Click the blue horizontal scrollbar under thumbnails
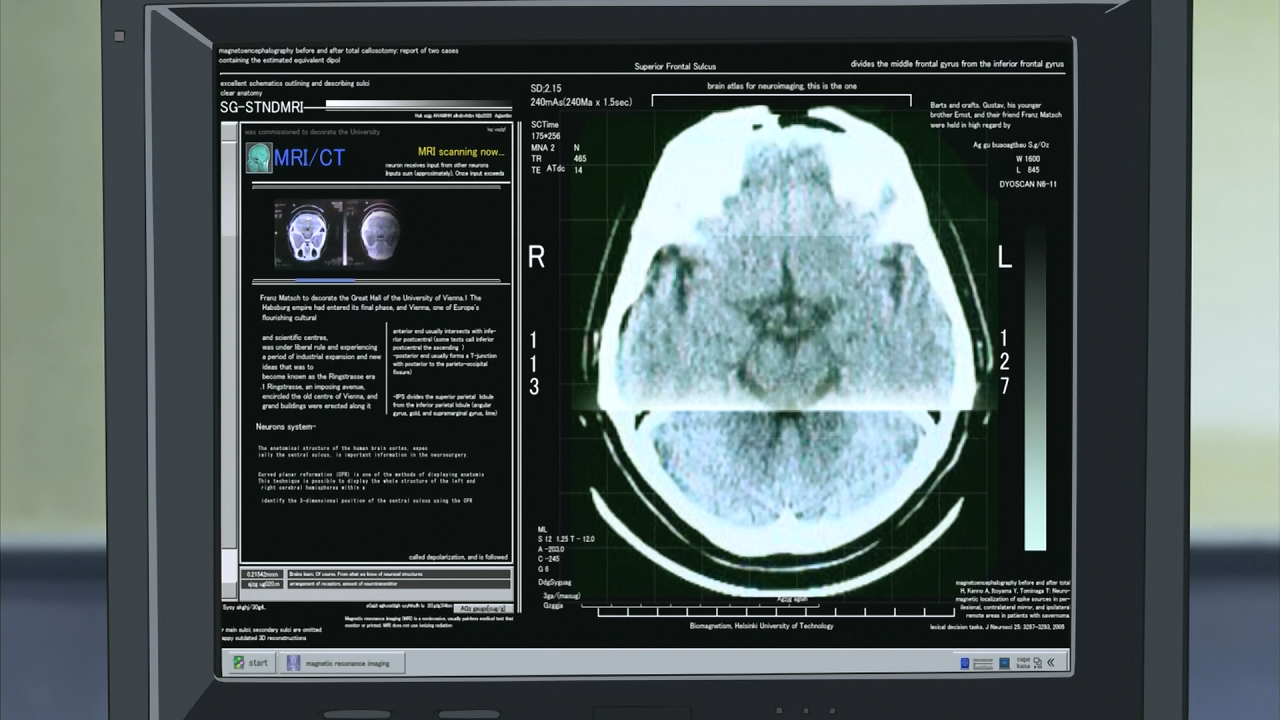 (325, 280)
